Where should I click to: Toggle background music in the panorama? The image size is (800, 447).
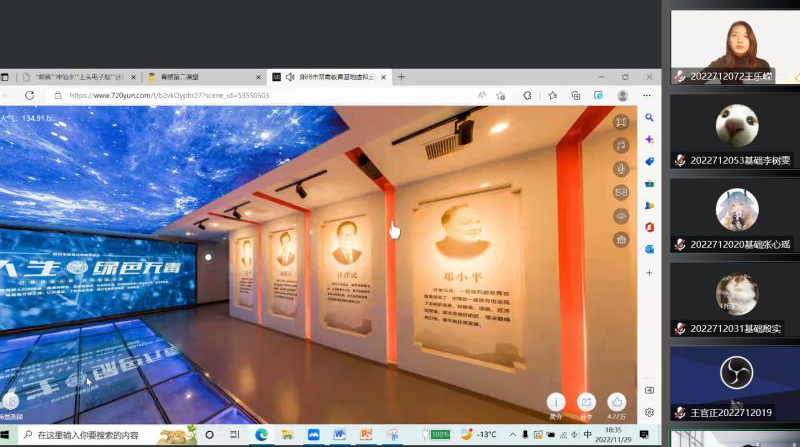tap(621, 145)
